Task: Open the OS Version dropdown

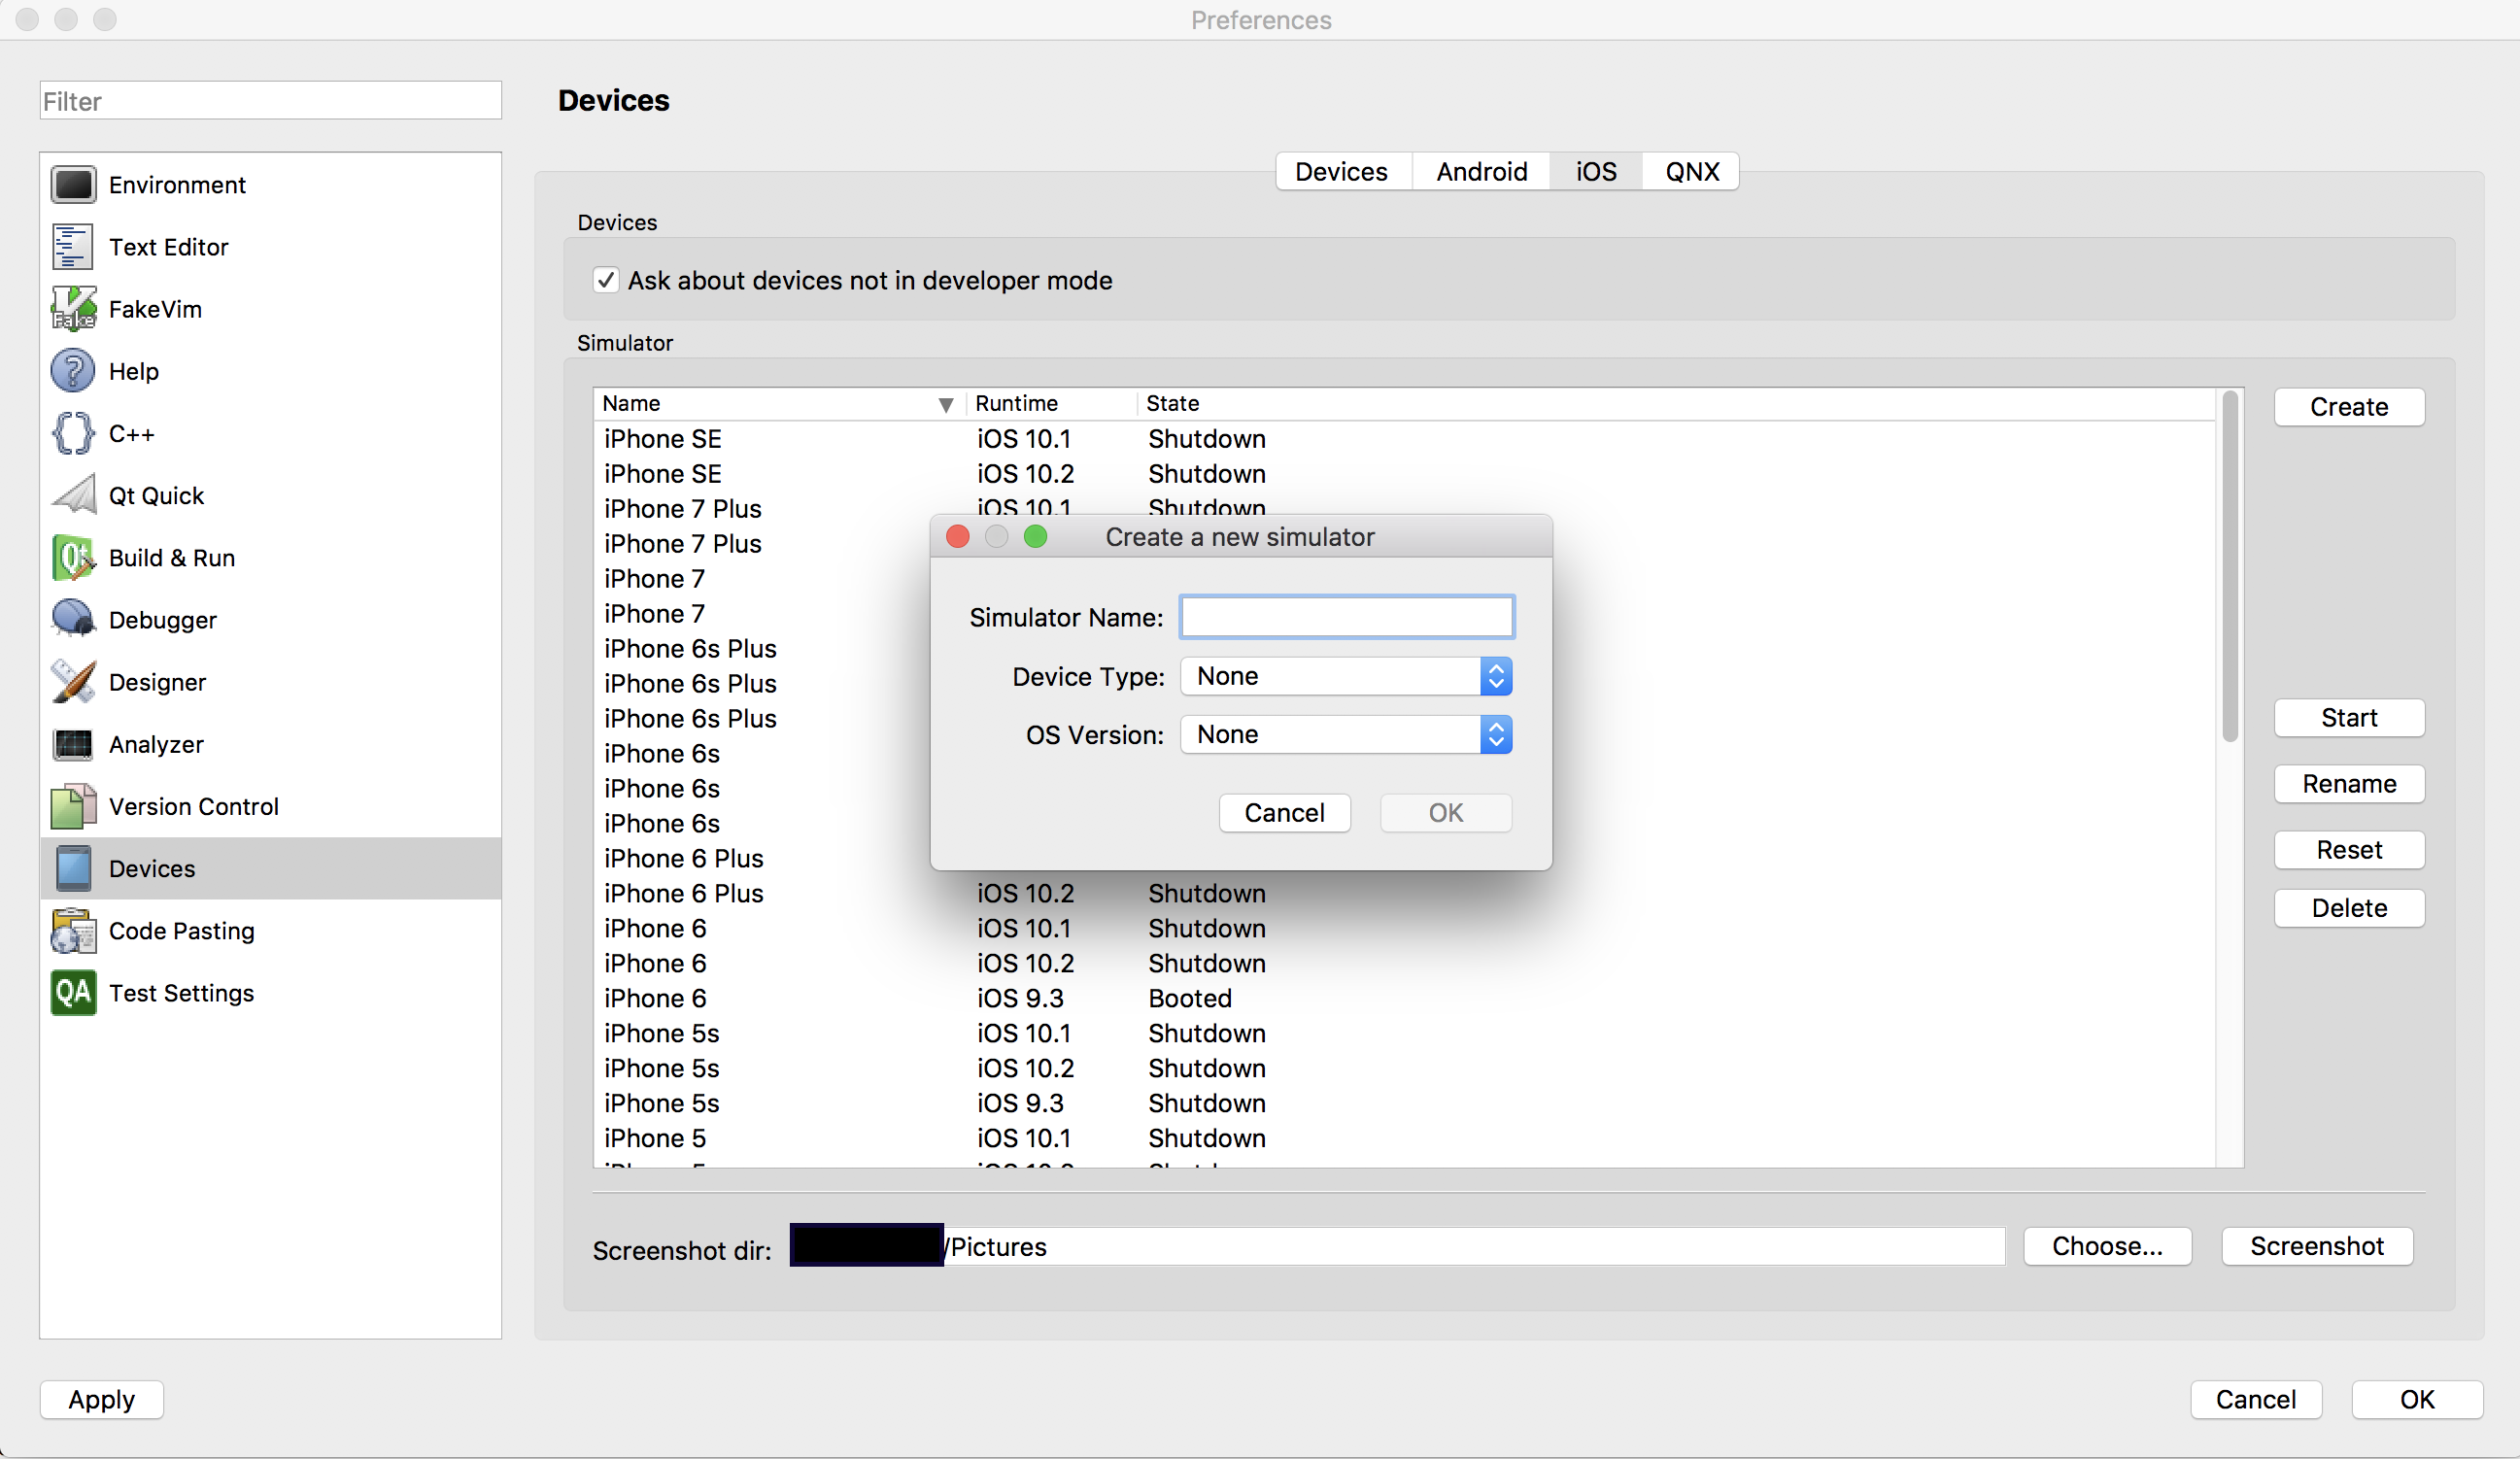Action: coord(1345,735)
